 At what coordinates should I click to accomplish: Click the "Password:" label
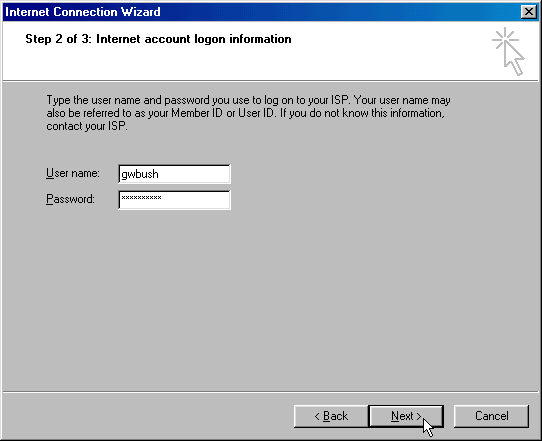point(70,199)
